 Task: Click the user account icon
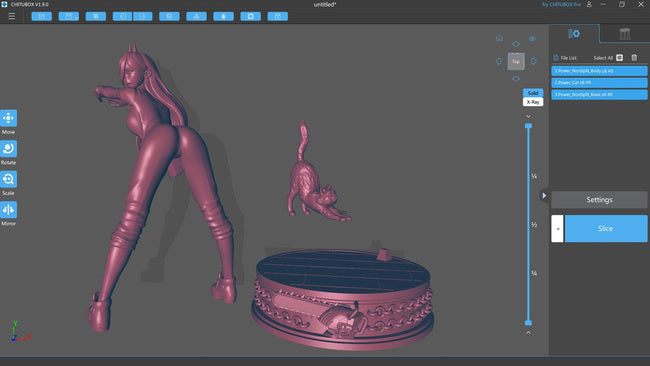589,5
